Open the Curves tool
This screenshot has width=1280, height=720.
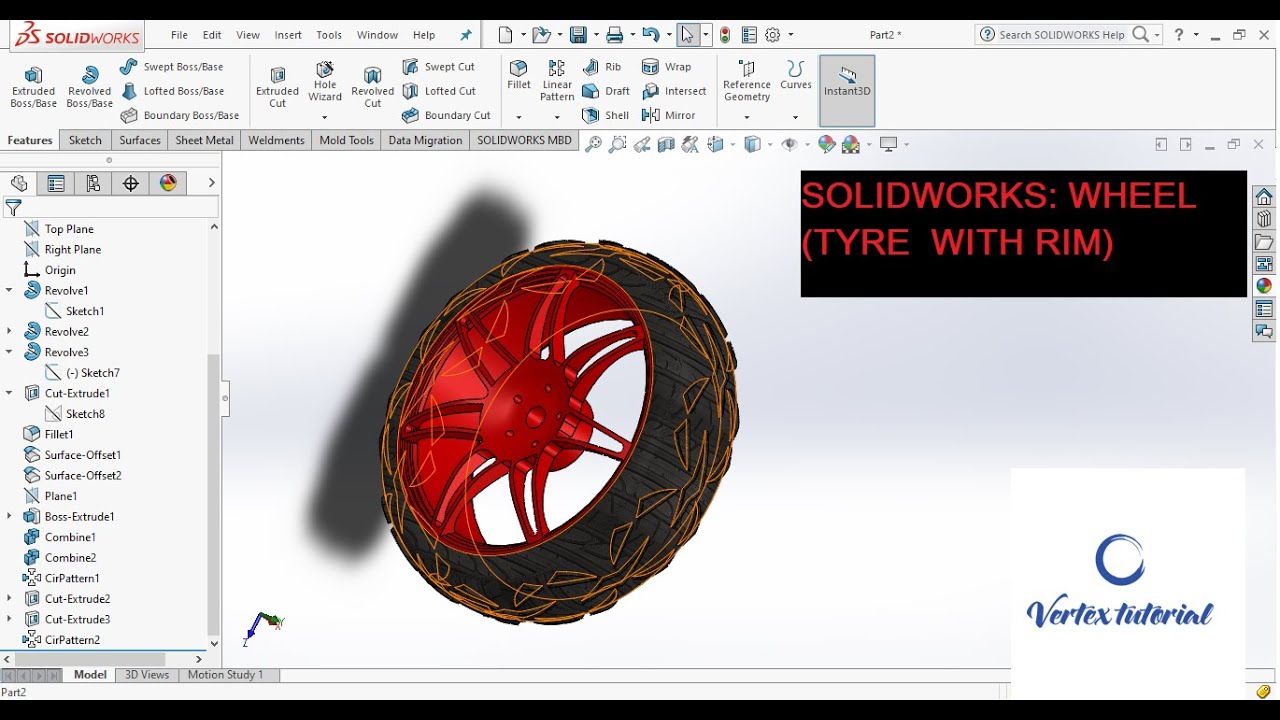point(796,76)
